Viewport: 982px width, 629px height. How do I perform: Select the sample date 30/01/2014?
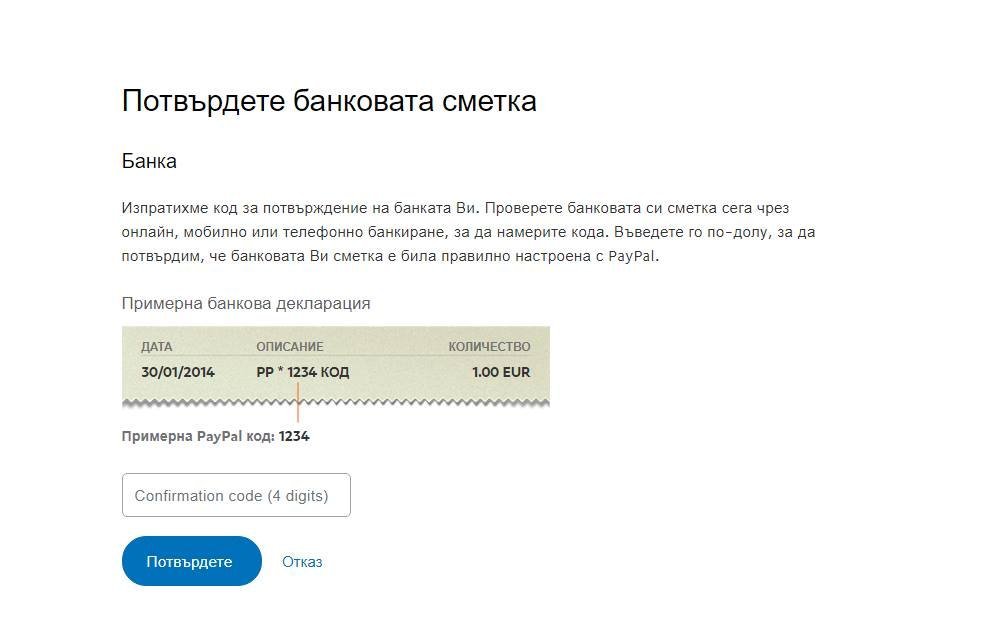[x=178, y=372]
